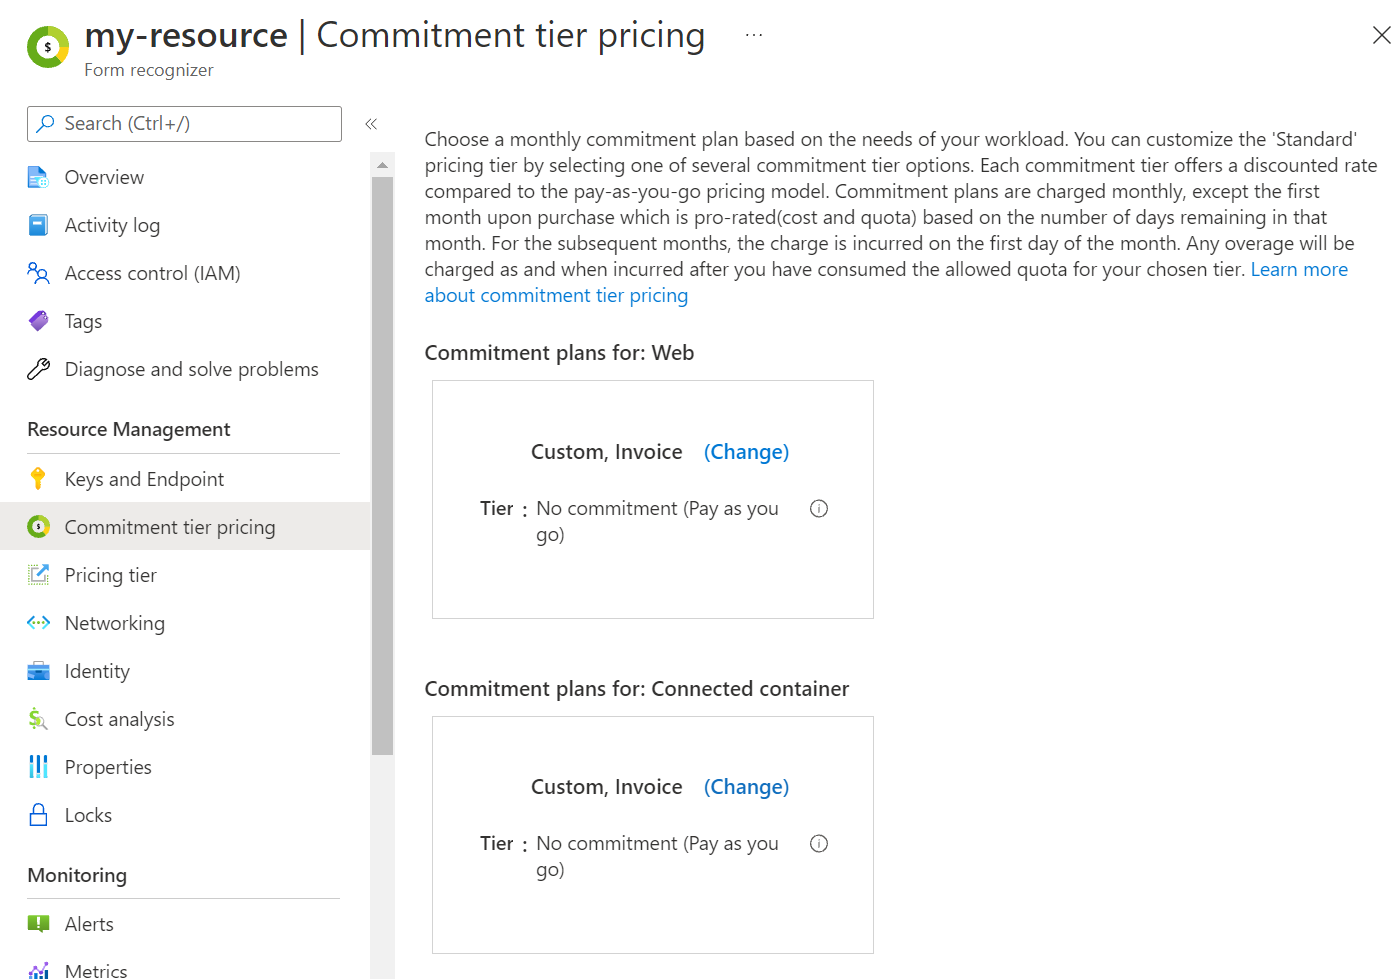The height and width of the screenshot is (979, 1399).
Task: Open the more options ellipsis menu
Action: click(754, 35)
